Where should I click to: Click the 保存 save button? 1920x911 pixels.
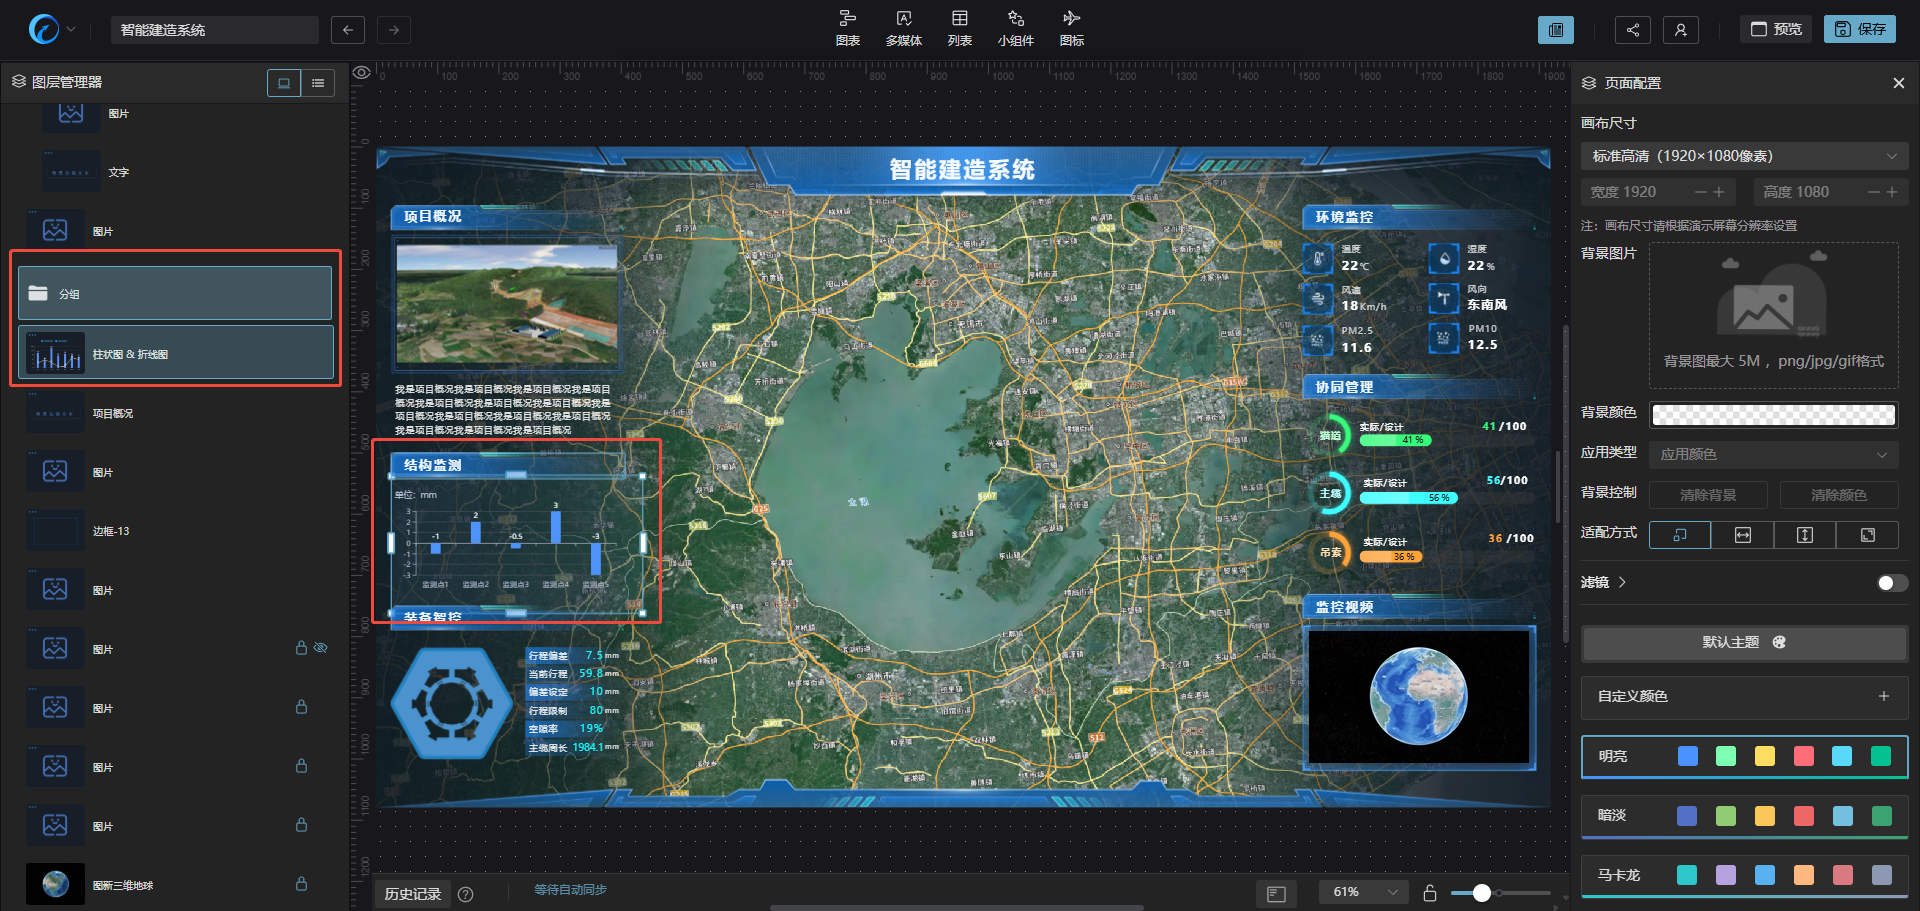1860,29
